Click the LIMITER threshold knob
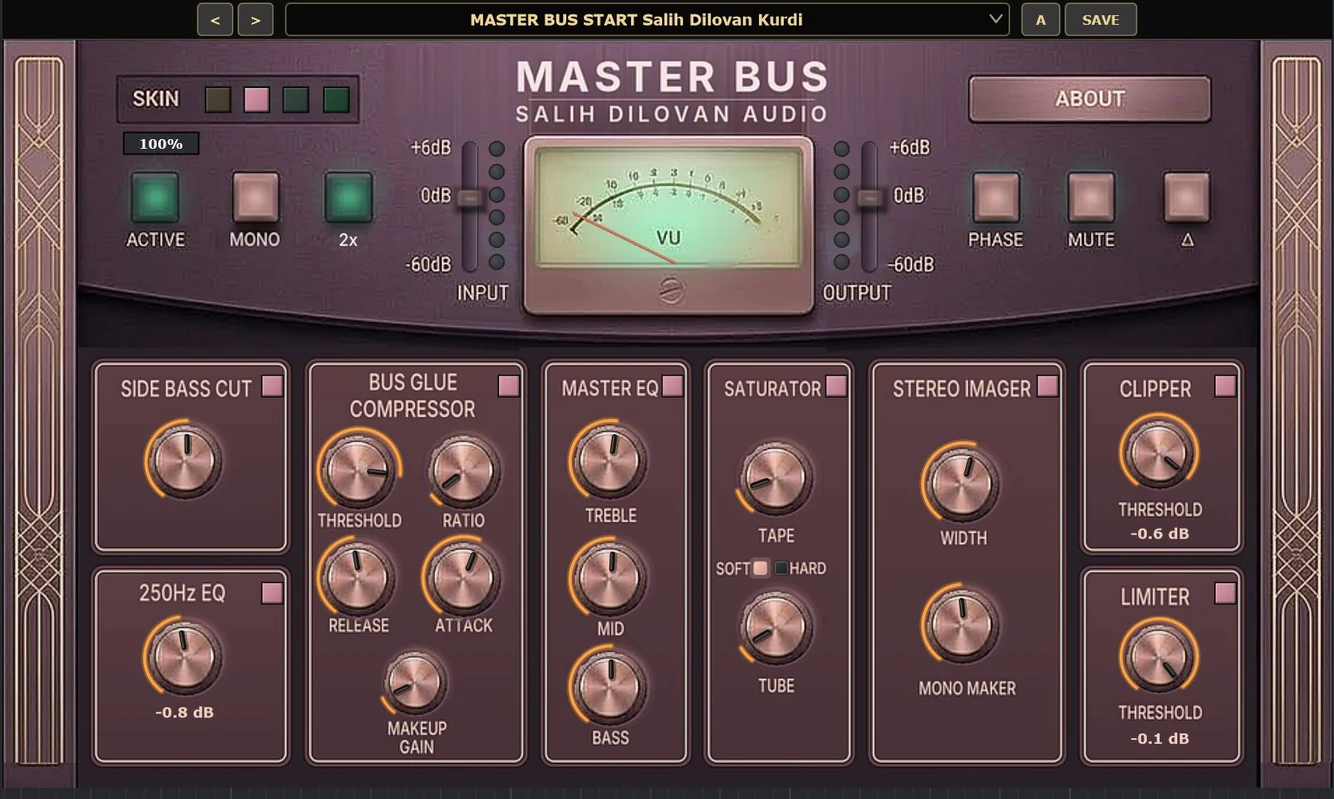 [x=1158, y=657]
